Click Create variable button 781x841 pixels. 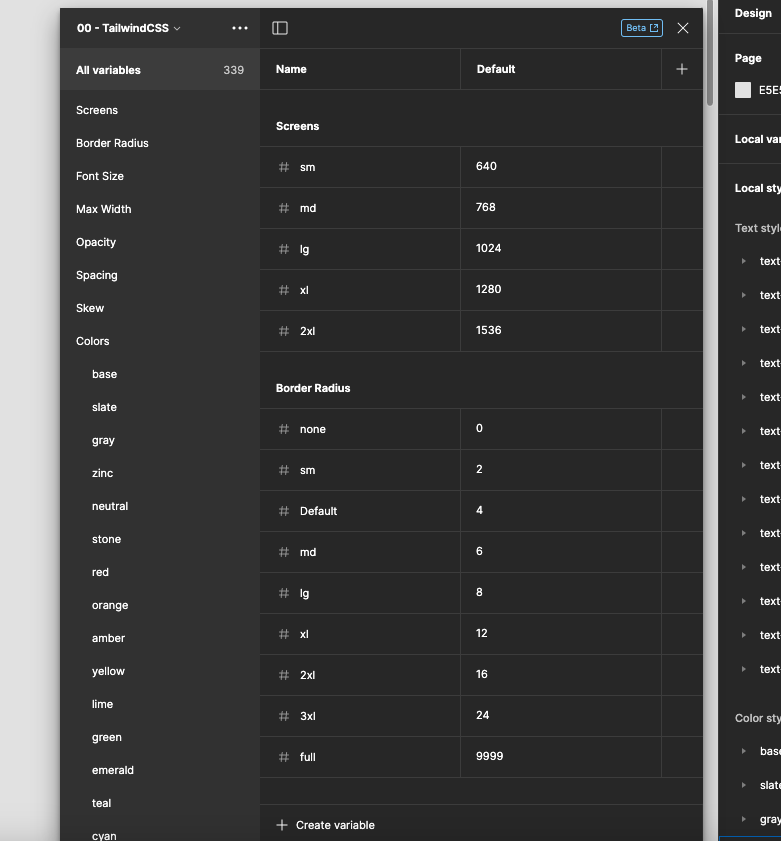326,825
